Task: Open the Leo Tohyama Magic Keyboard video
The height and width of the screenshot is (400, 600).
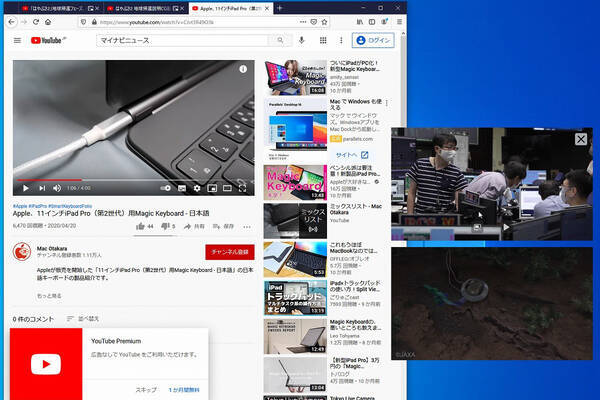Action: click(295, 336)
